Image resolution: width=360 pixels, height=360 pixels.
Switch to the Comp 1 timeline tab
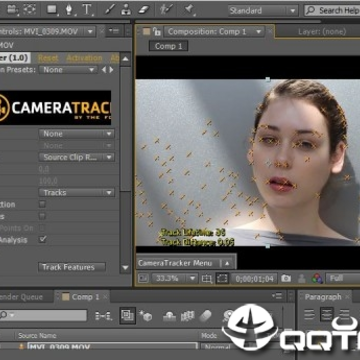(x=85, y=297)
